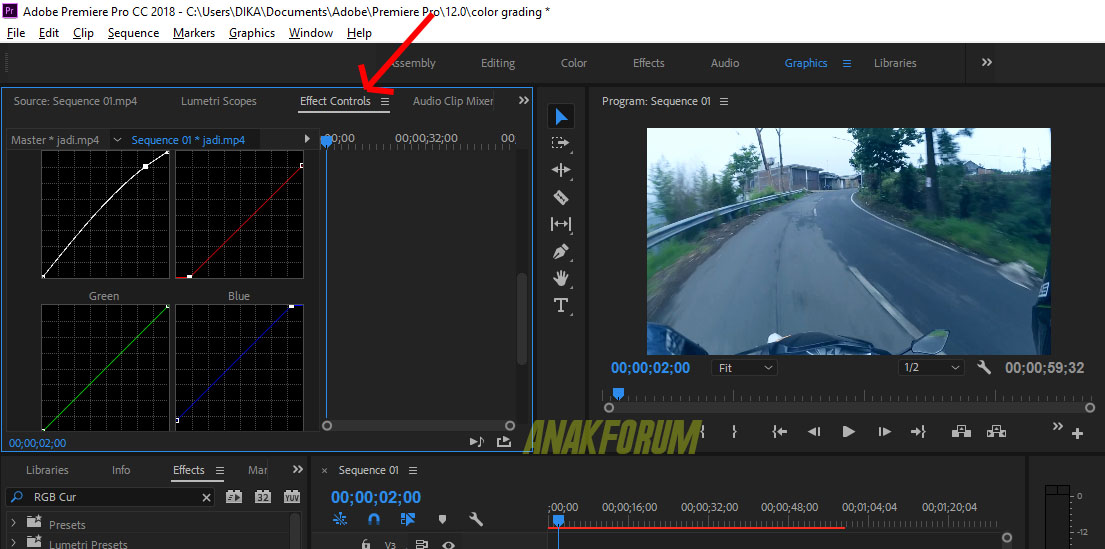The image size is (1105, 549).
Task: Toggle V3 track lock
Action: [366, 544]
